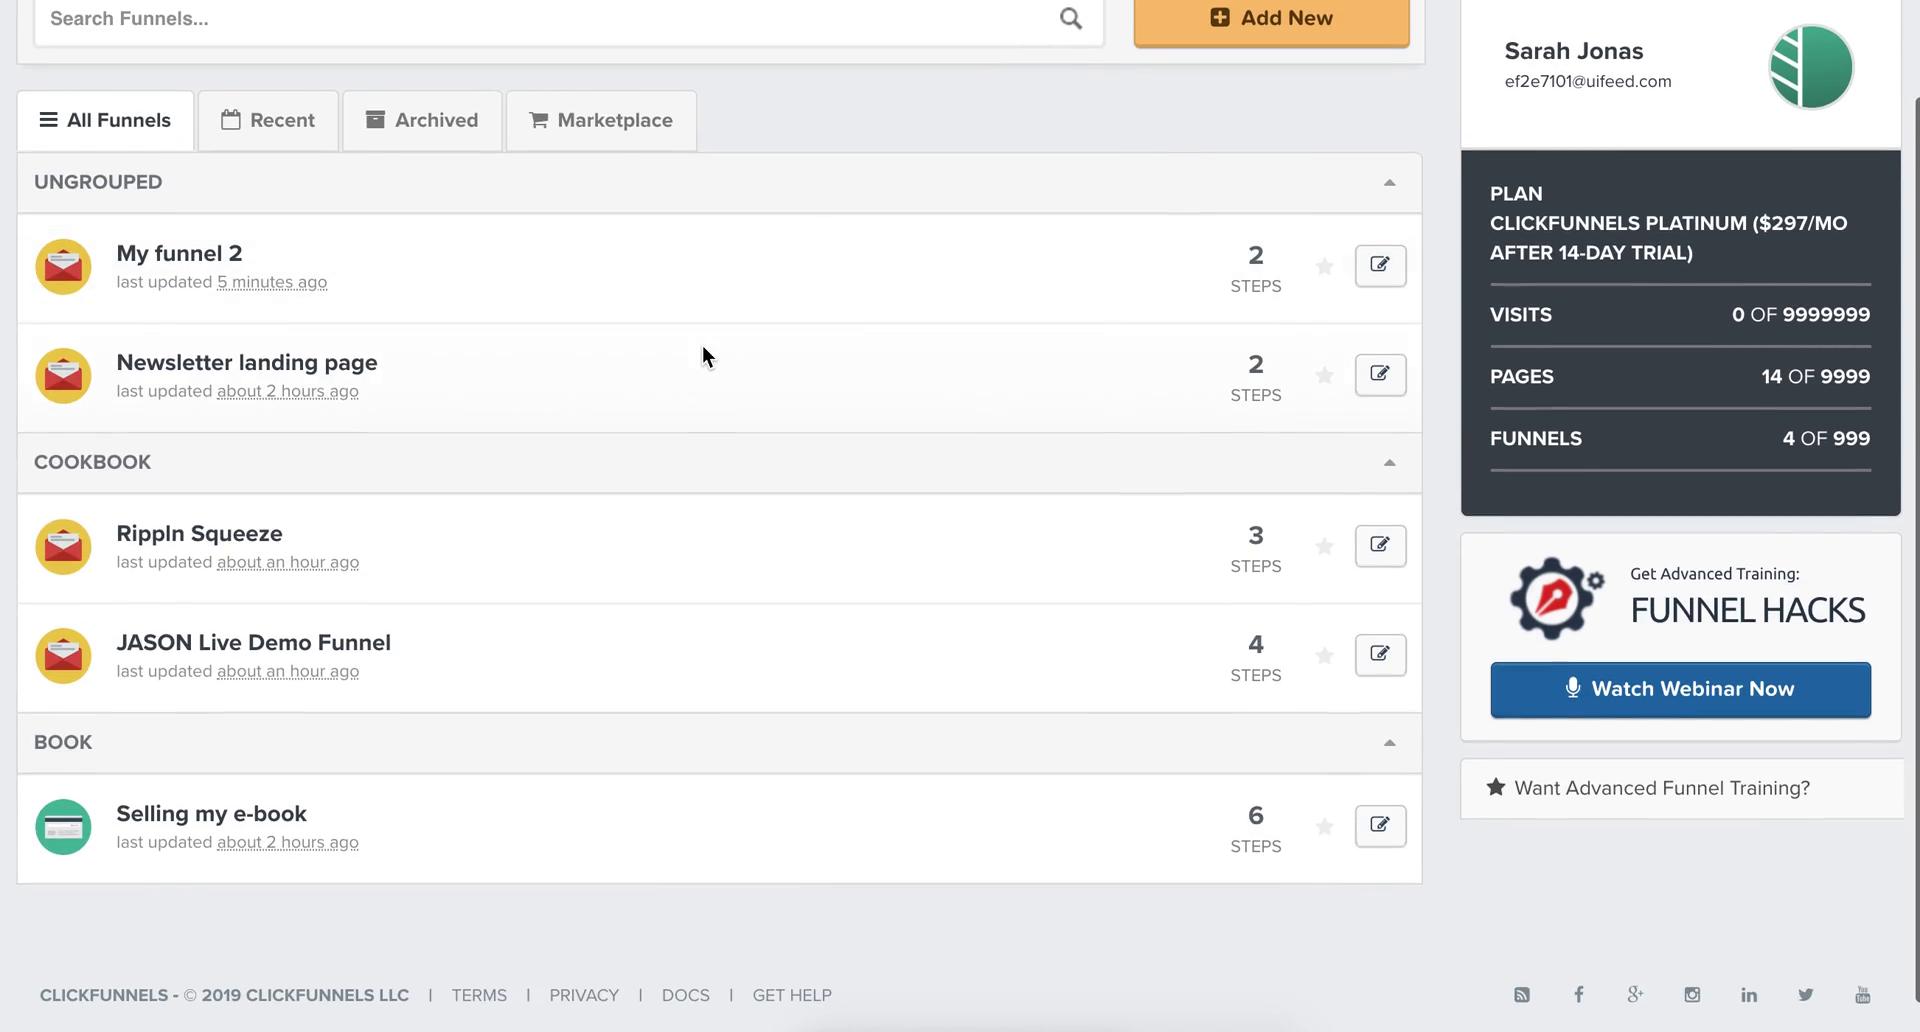1920x1032 pixels.
Task: Collapse the BOOK section arrow
Action: click(1389, 742)
